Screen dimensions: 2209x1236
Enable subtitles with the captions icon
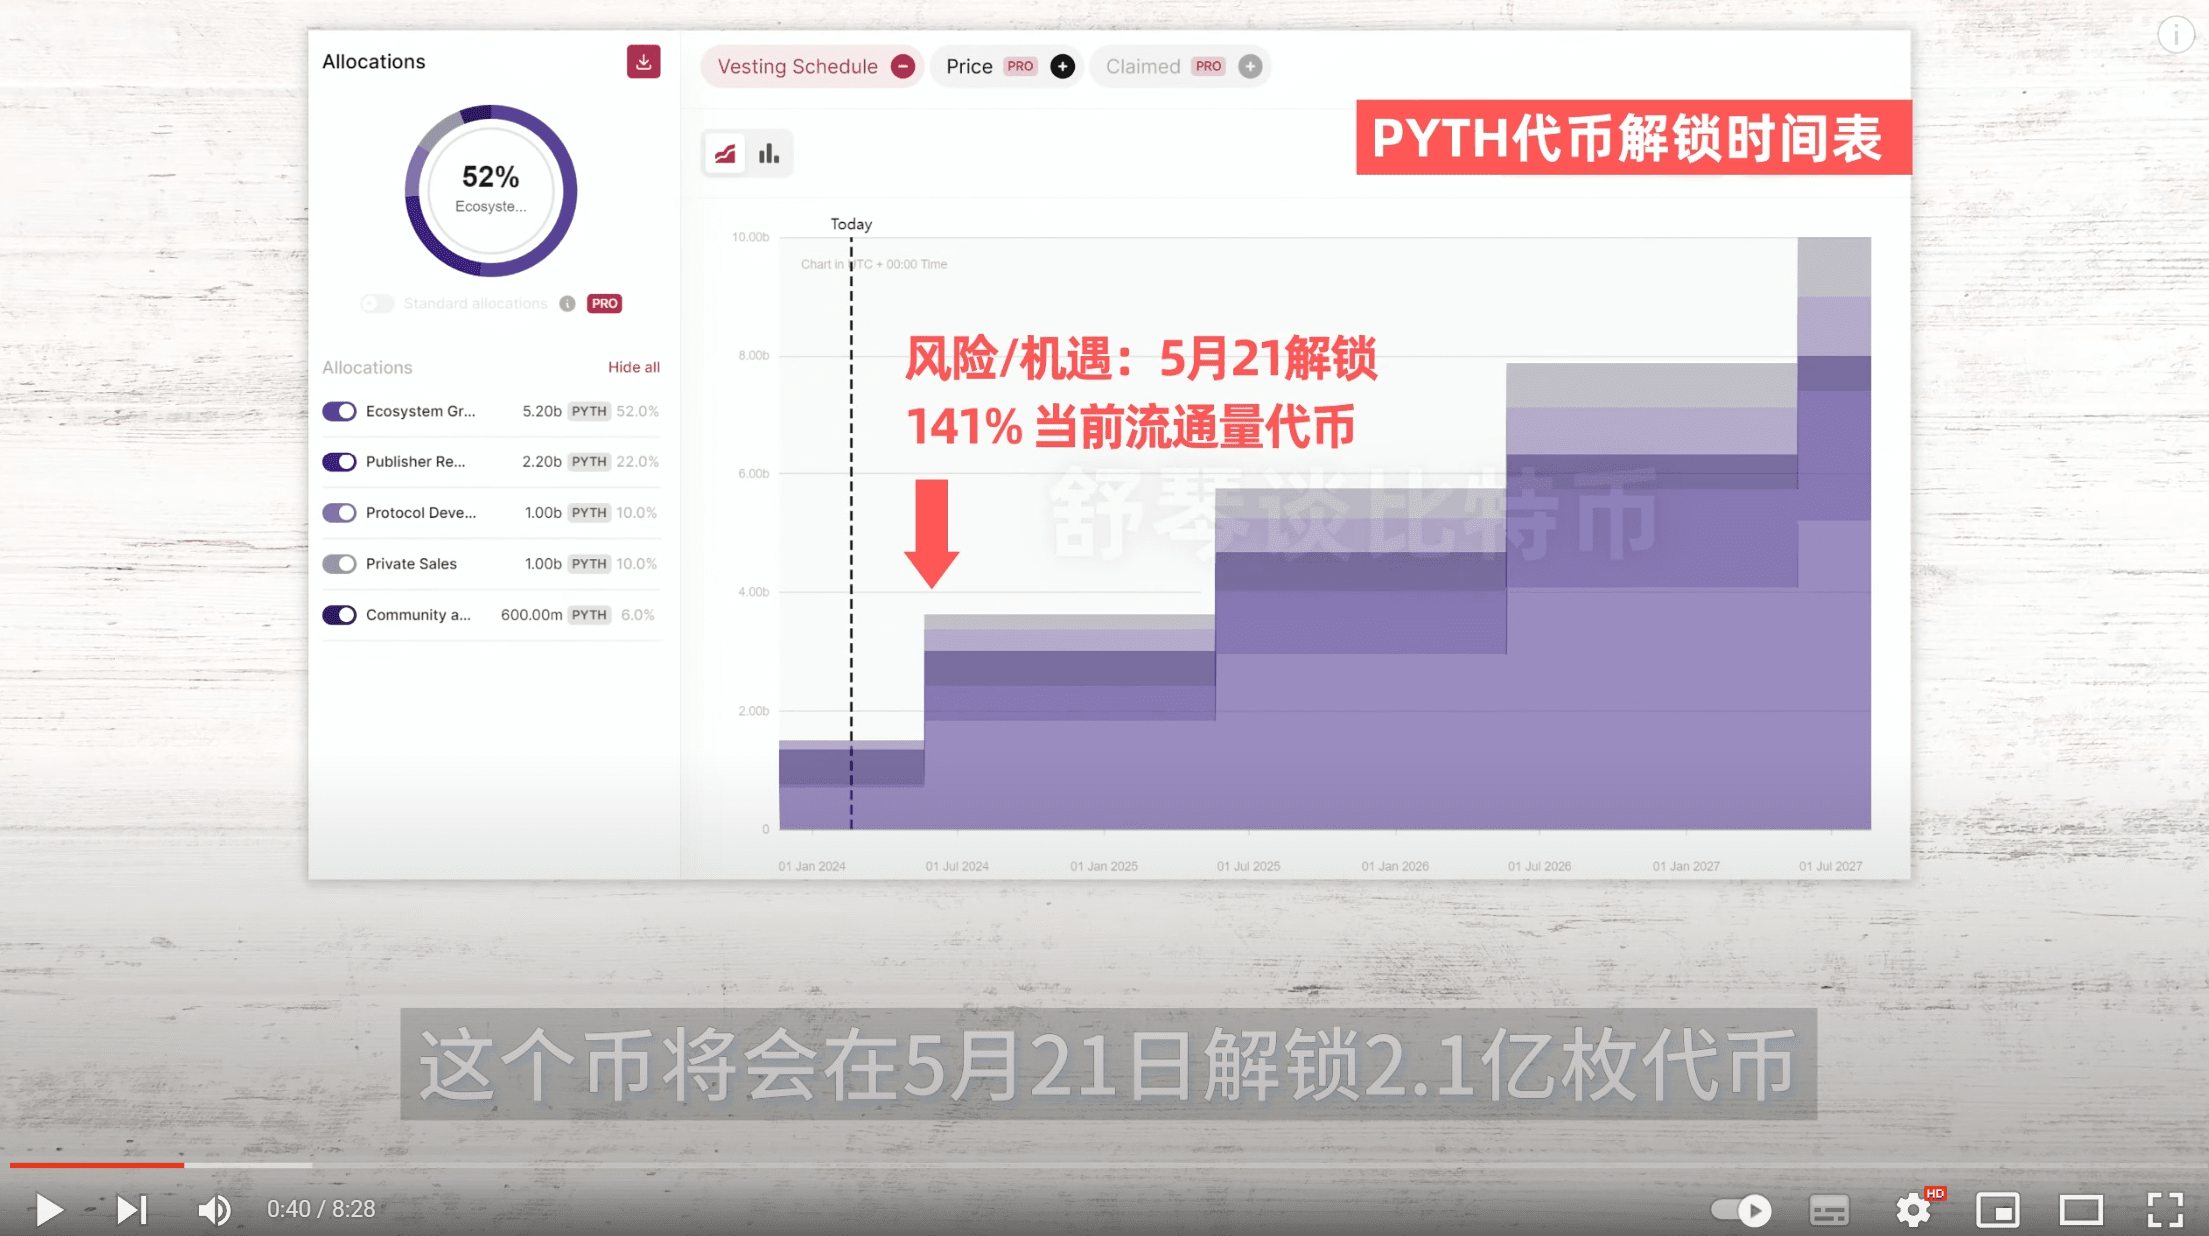pyautogui.click(x=1830, y=1209)
